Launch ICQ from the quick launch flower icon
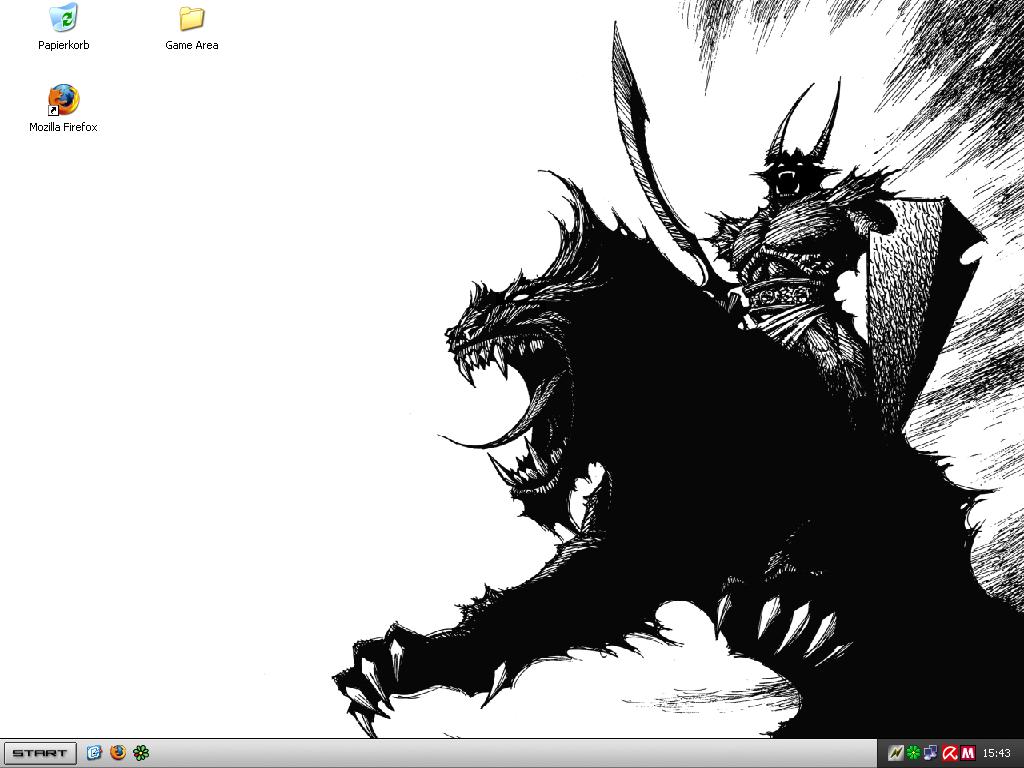Screen dimensions: 1024x768 tap(141, 753)
